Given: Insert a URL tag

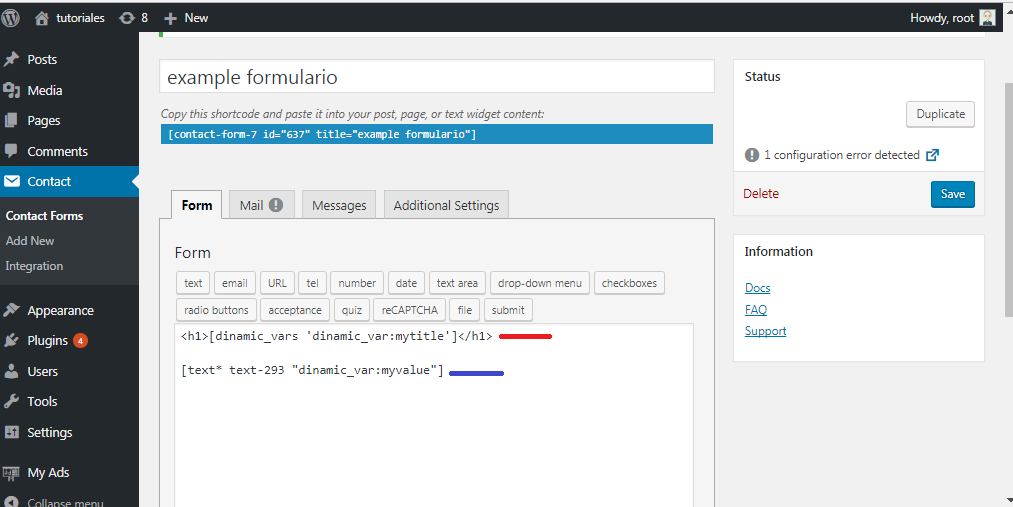Looking at the screenshot, I should click(x=277, y=283).
